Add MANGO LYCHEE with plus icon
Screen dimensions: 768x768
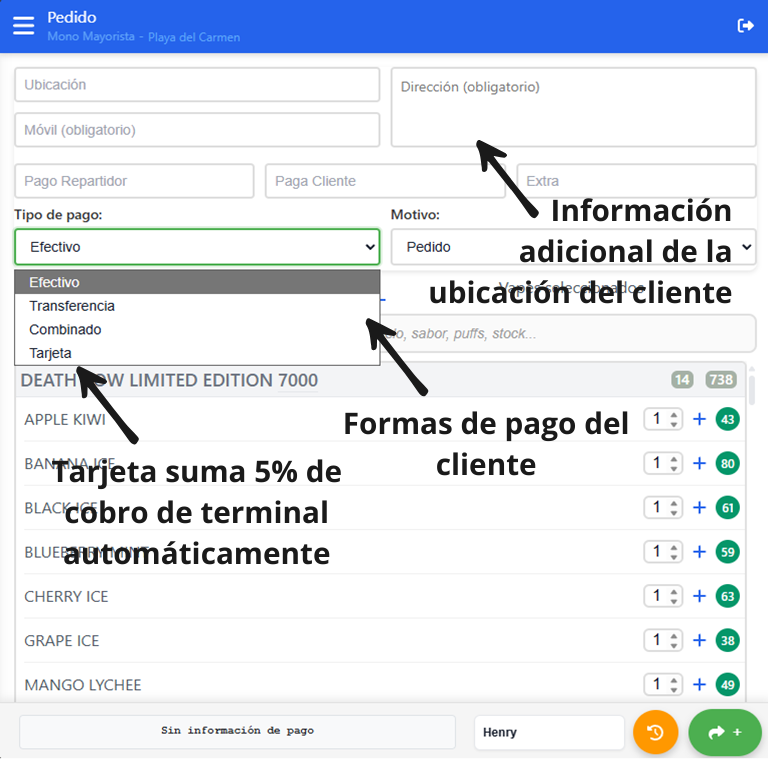click(700, 684)
